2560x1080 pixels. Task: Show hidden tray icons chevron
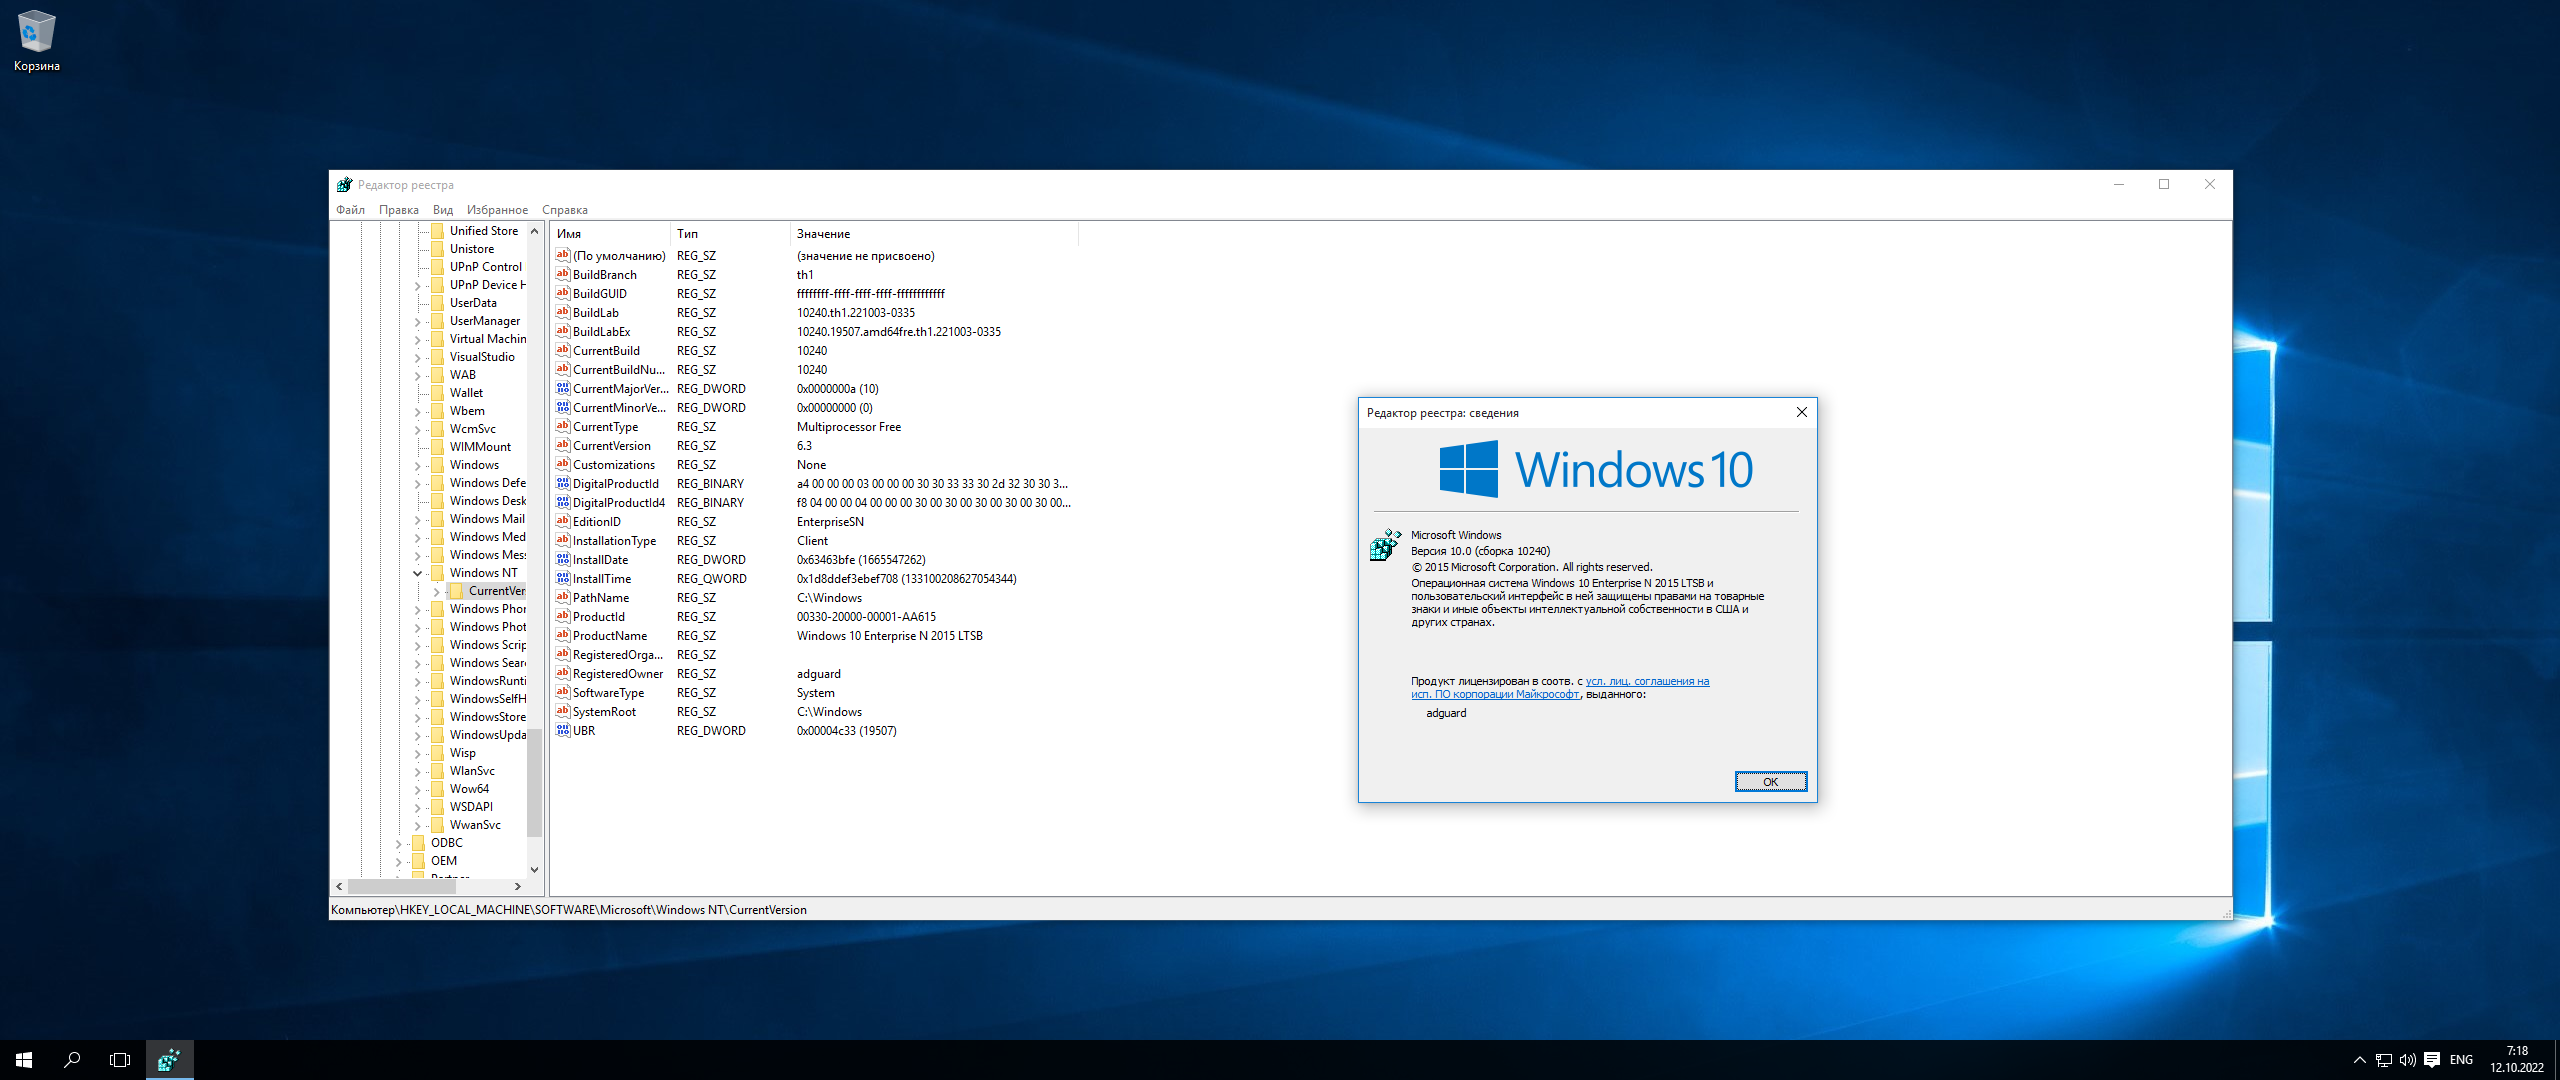[2360, 1060]
